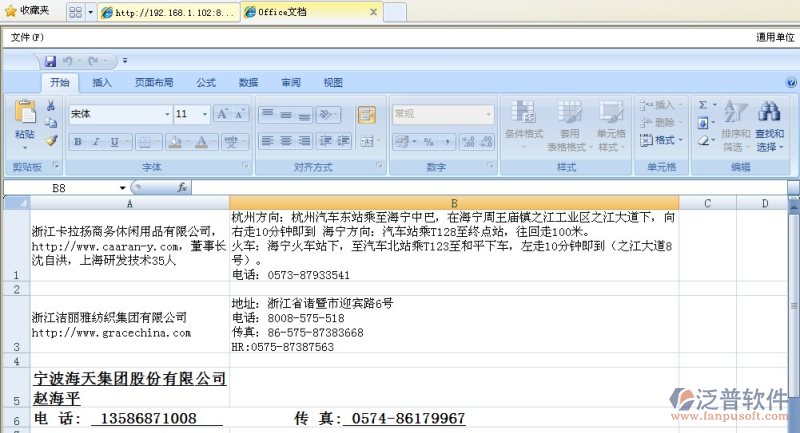Screen dimensions: 800x433
Task: Open the 视图 ribbon tab
Action: (333, 83)
